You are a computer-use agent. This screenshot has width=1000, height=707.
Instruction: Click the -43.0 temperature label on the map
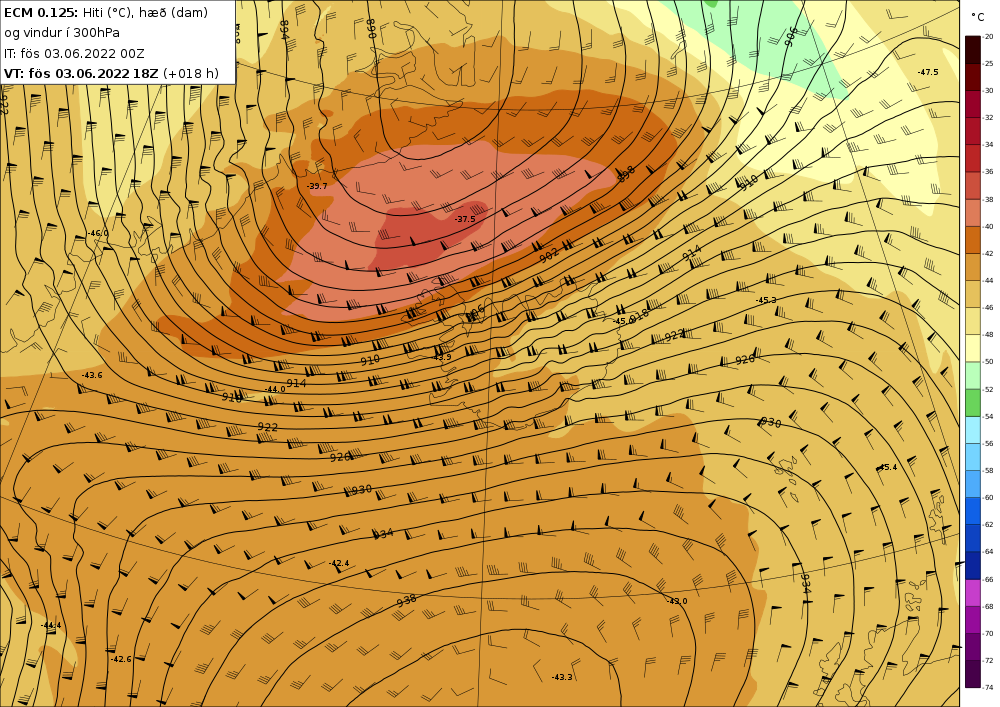(677, 601)
